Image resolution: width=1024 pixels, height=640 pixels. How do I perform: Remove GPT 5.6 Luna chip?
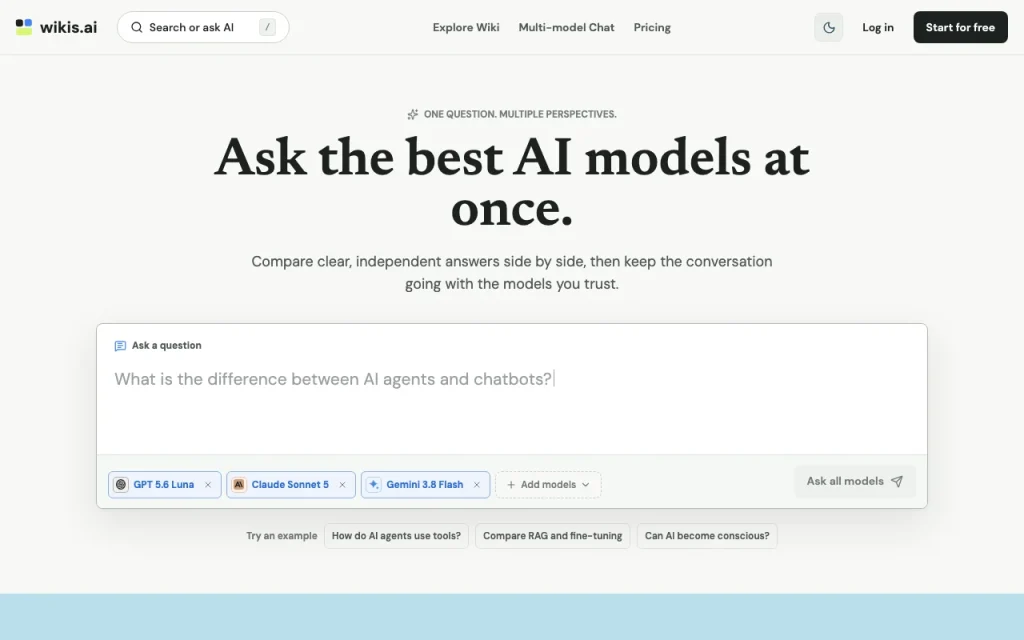click(208, 485)
